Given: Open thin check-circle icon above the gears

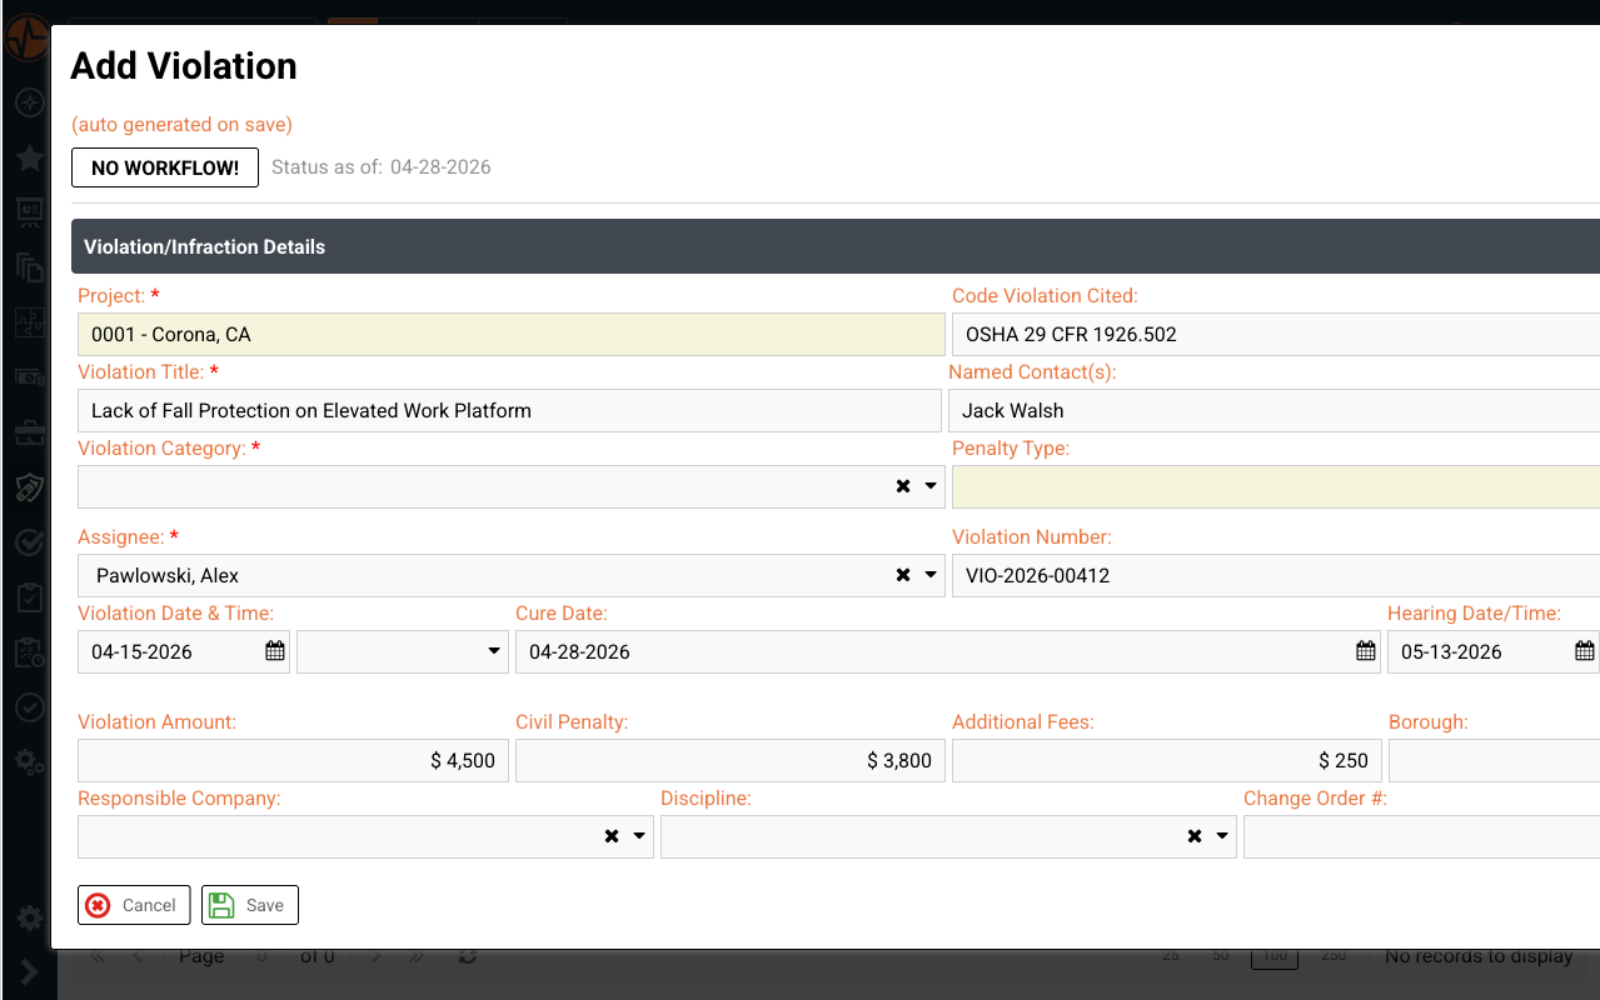Looking at the screenshot, I should [29, 707].
